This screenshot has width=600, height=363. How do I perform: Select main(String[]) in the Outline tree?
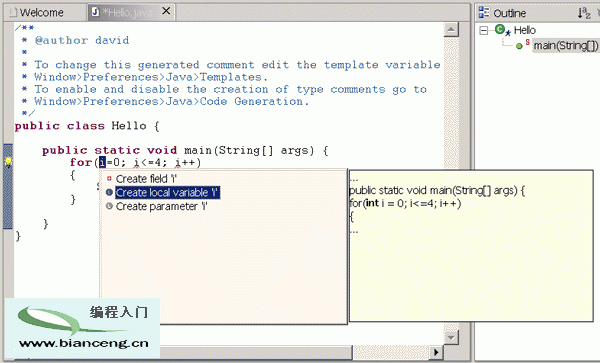pos(566,46)
